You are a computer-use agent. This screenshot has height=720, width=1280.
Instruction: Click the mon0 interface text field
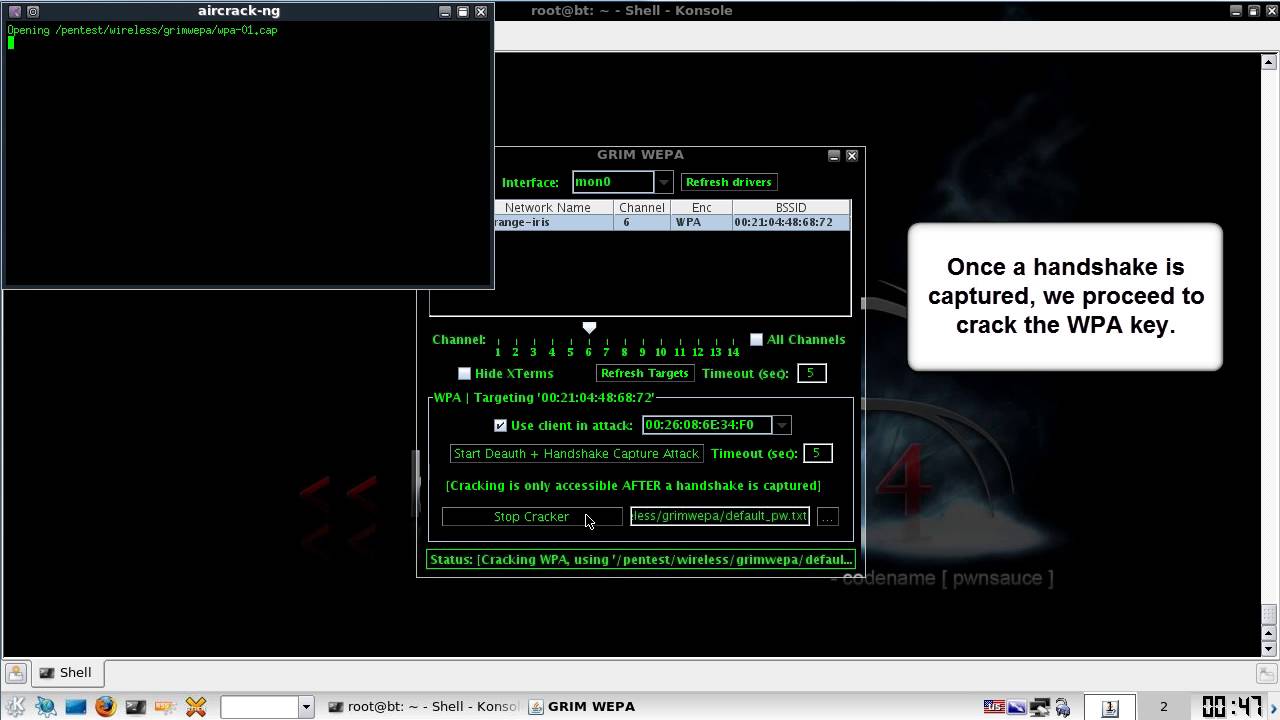click(x=613, y=182)
